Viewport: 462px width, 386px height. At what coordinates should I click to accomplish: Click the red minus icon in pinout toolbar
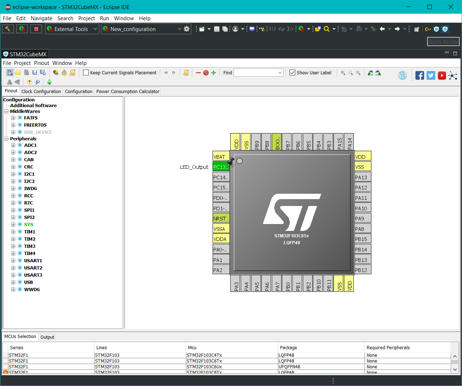click(x=198, y=73)
